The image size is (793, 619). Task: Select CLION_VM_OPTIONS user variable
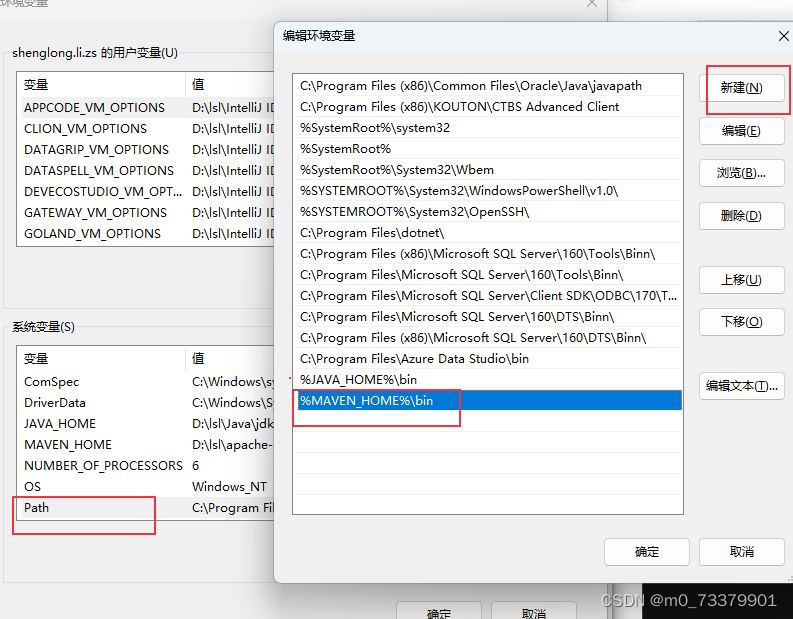point(146,129)
